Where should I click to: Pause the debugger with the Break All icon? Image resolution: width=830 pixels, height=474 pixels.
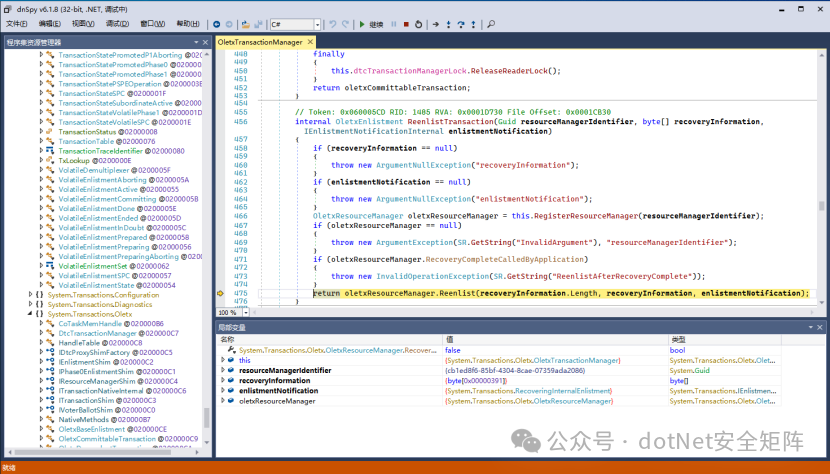pos(394,24)
